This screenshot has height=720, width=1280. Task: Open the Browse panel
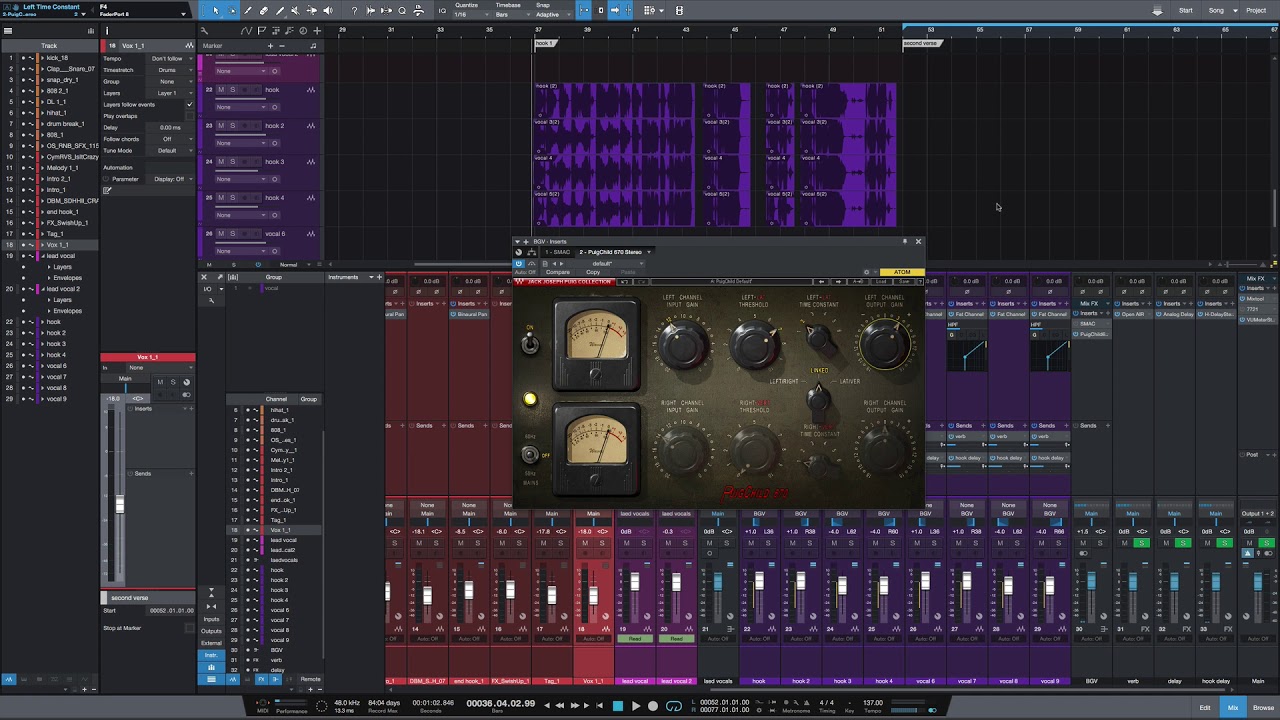coord(1263,708)
